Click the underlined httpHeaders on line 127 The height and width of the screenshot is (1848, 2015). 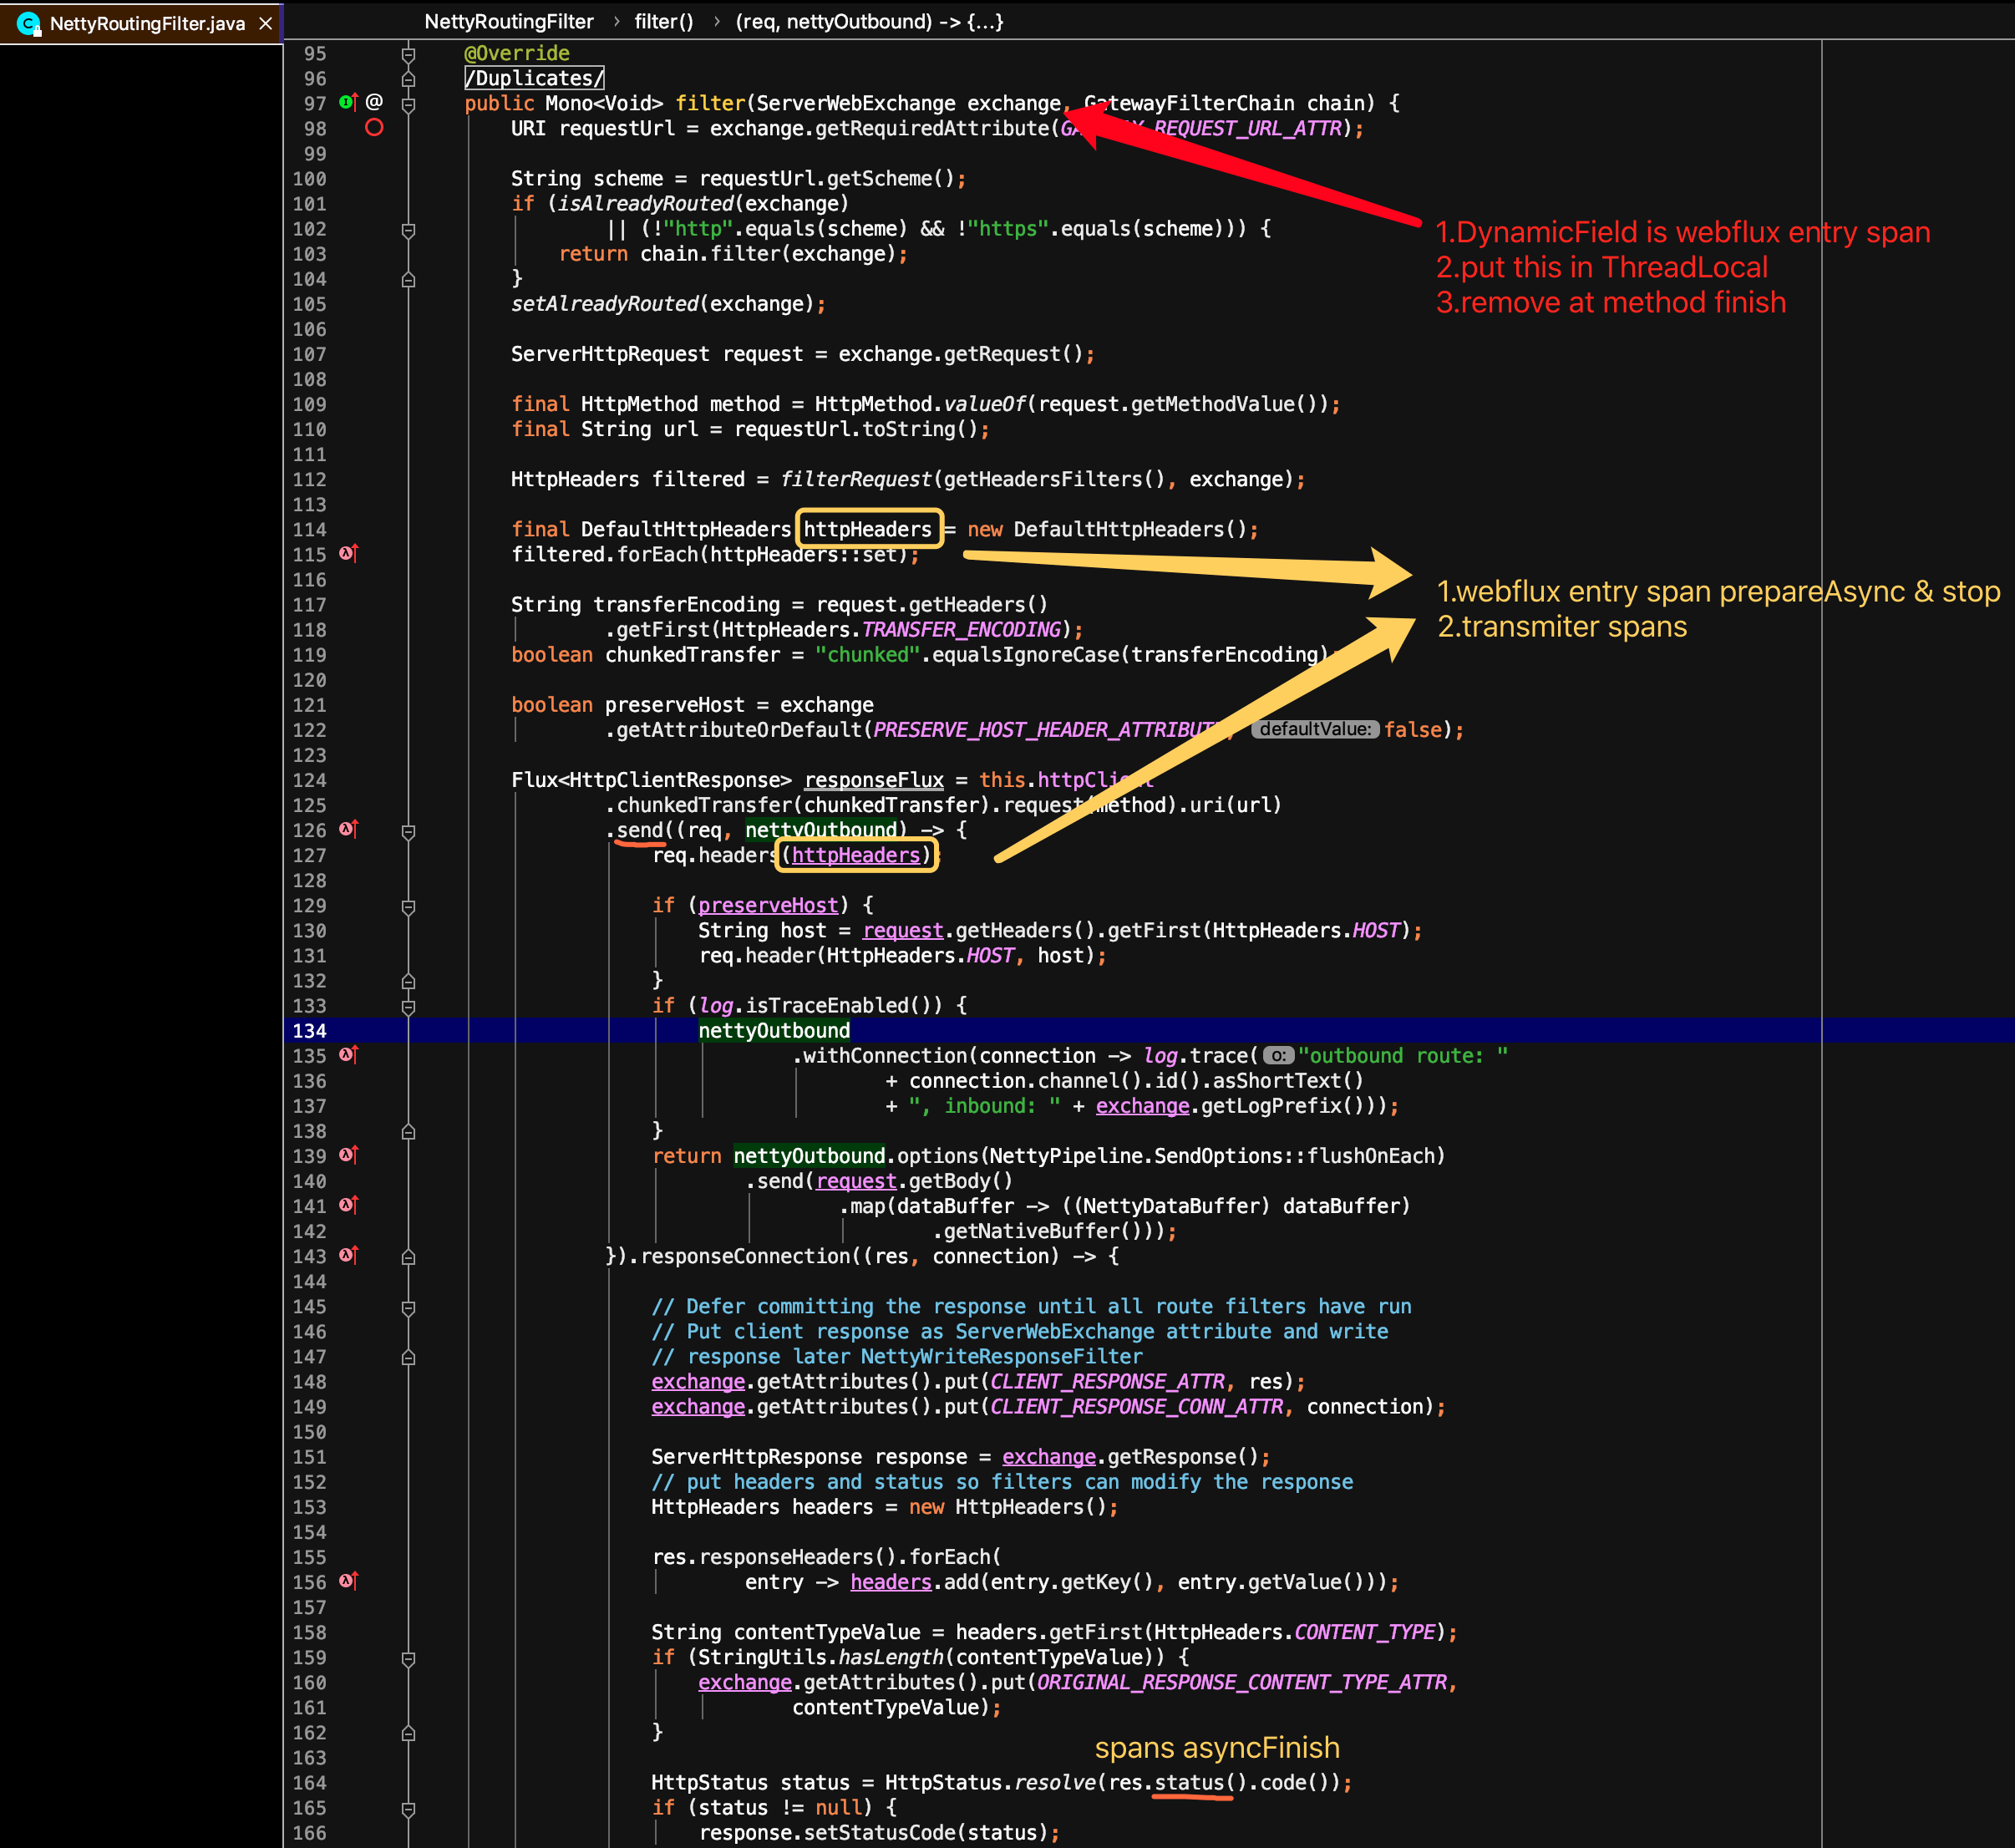(856, 855)
